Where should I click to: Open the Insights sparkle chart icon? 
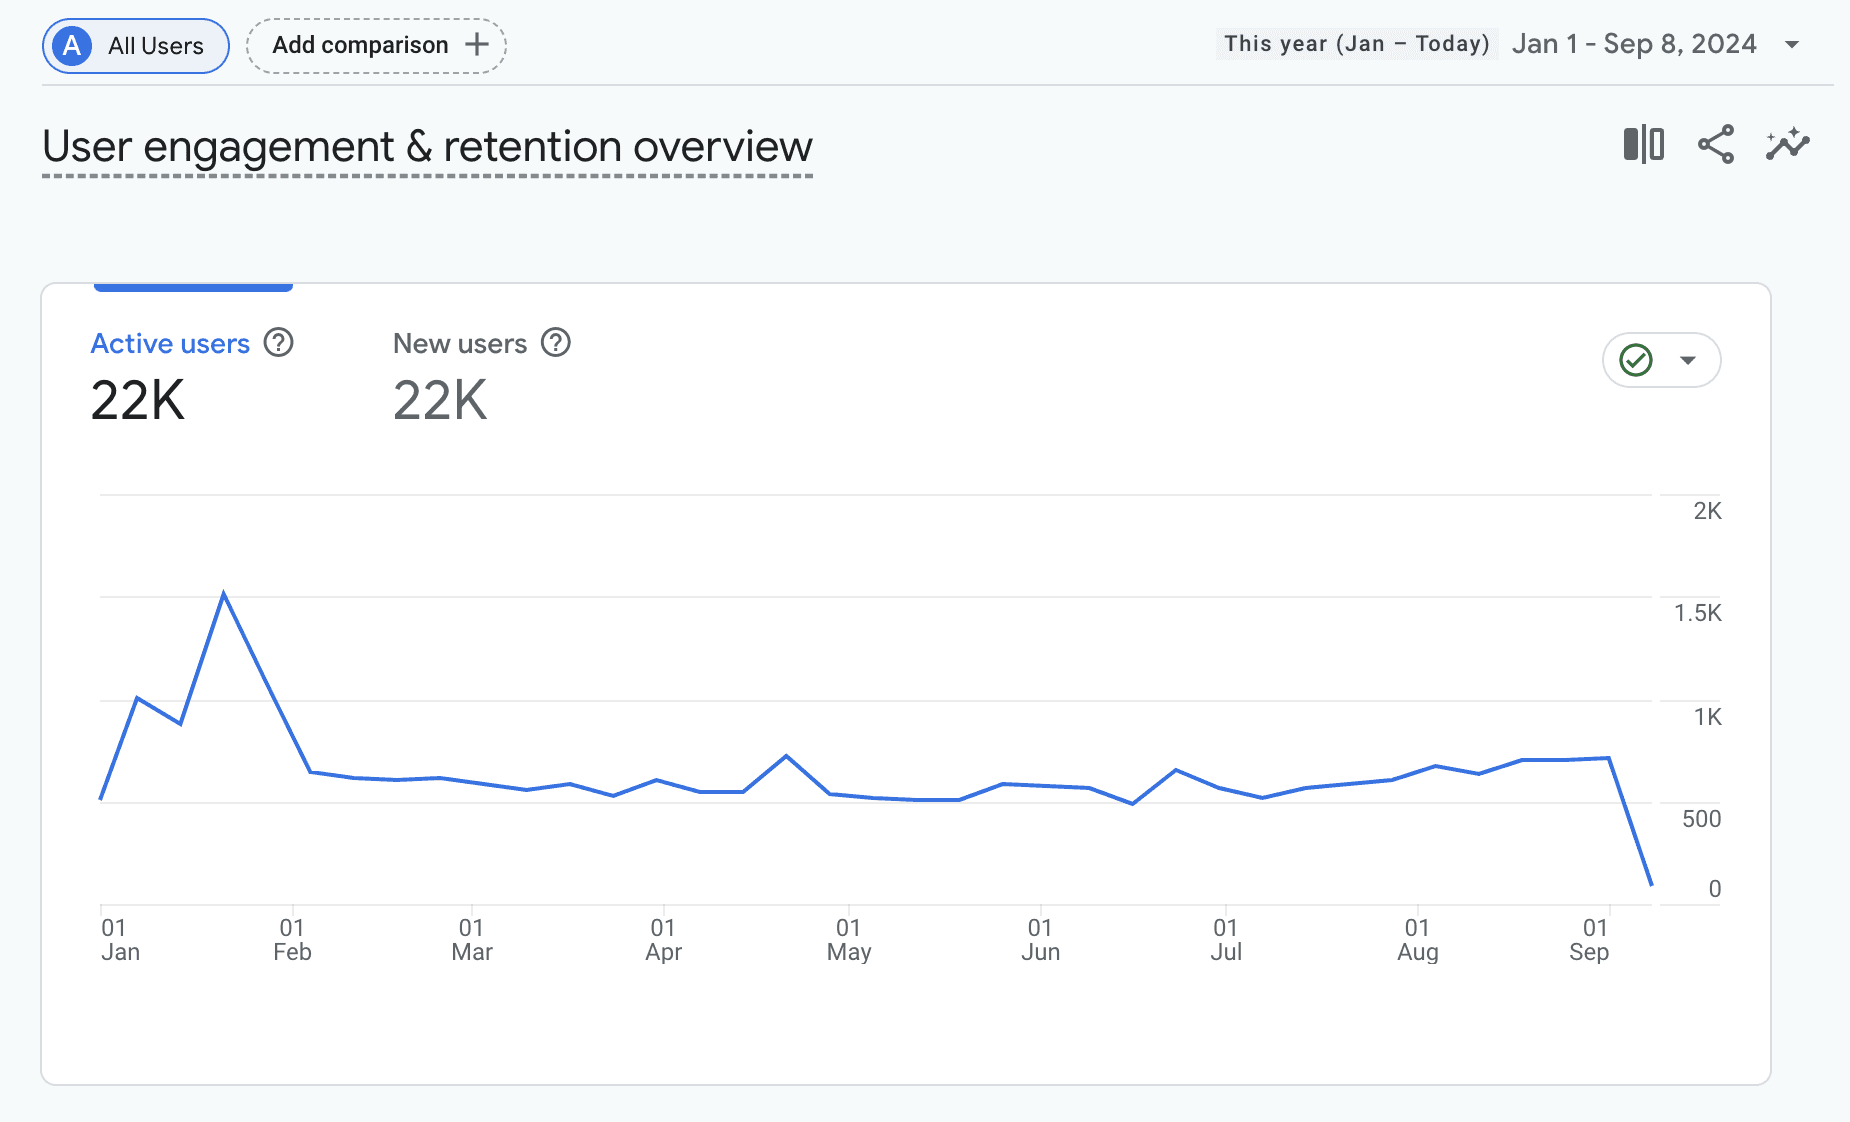tap(1788, 144)
